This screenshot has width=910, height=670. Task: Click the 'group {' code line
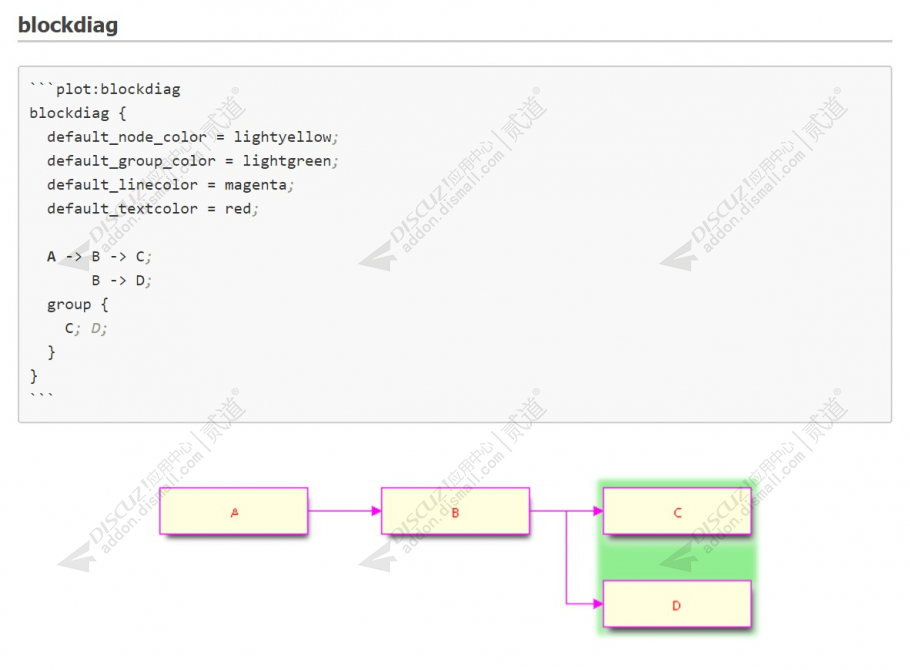click(x=78, y=304)
